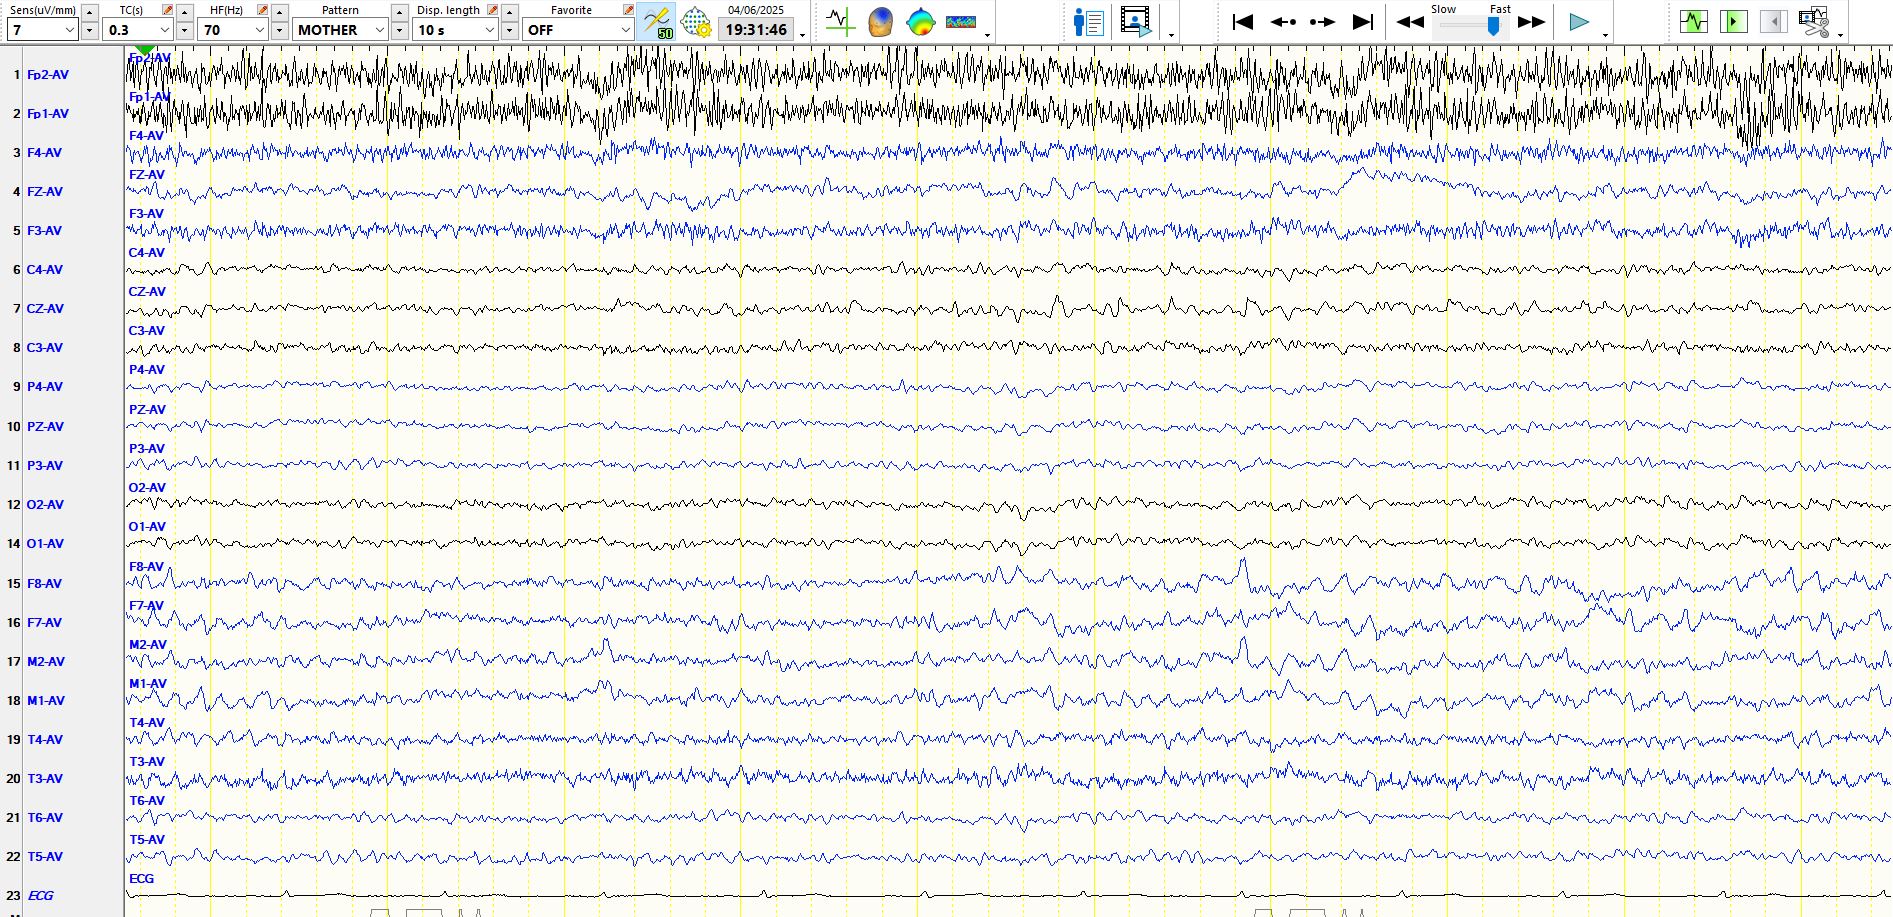This screenshot has width=1893, height=917.
Task: Toggle the 50 Hz notch filter icon
Action: coord(658,22)
